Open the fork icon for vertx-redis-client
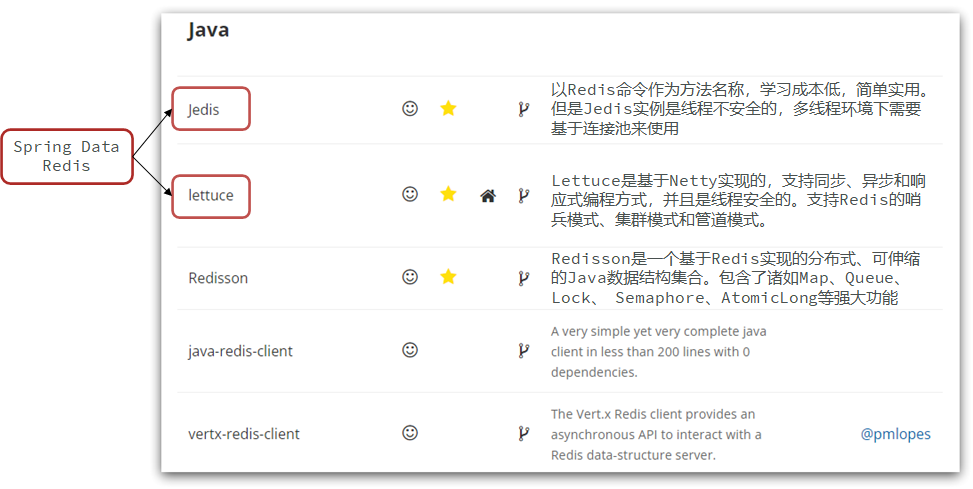 524,433
